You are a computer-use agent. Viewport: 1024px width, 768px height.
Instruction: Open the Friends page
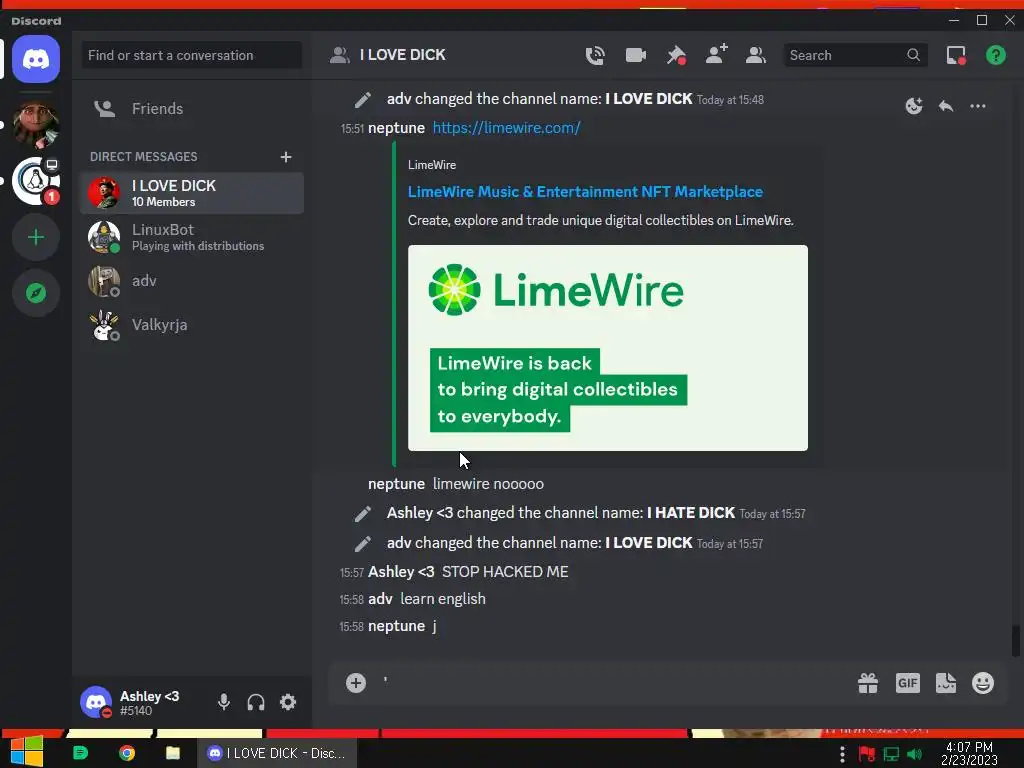[x=191, y=108]
